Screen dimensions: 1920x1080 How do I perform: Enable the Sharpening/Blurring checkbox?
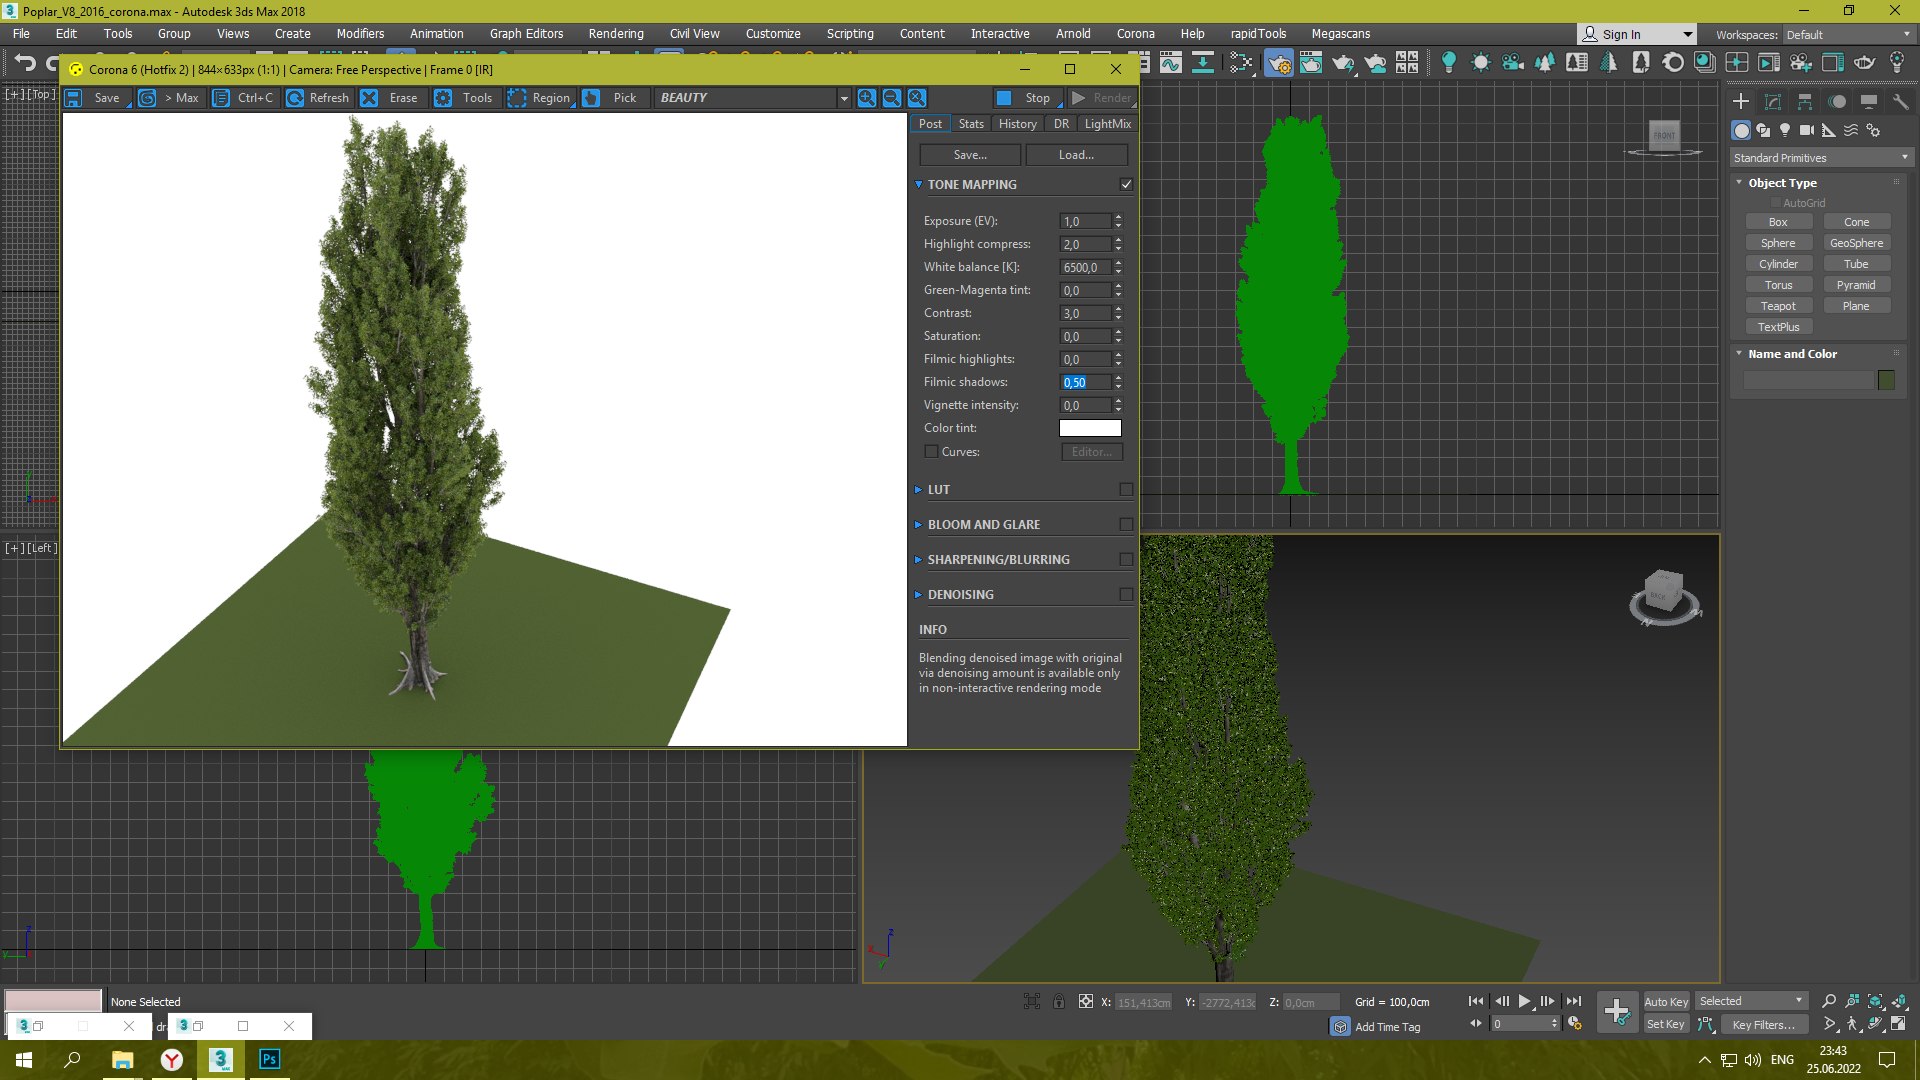[1126, 560]
